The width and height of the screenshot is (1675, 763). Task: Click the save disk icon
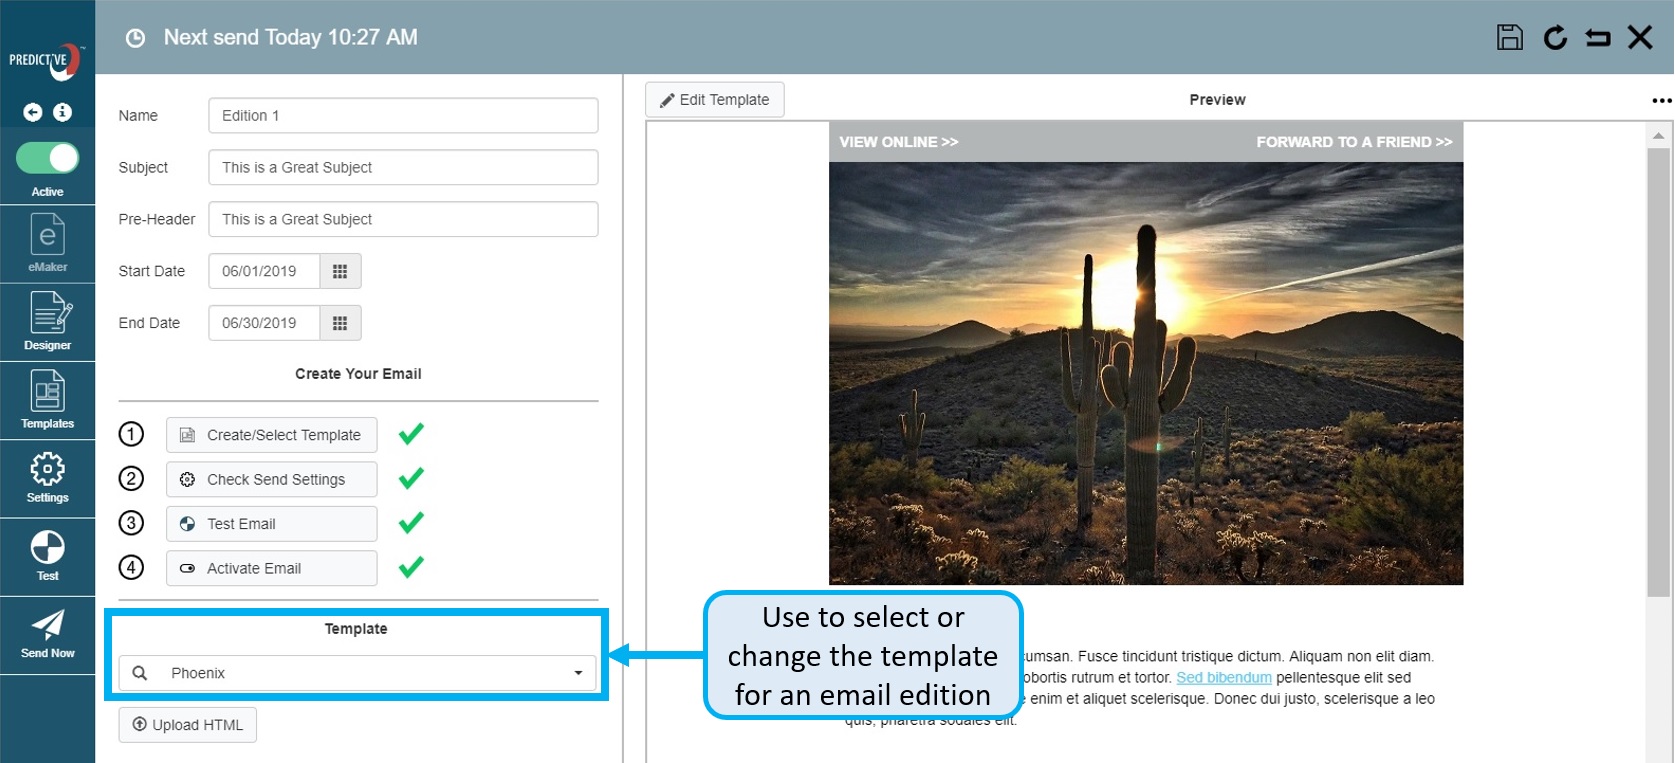pyautogui.click(x=1509, y=38)
